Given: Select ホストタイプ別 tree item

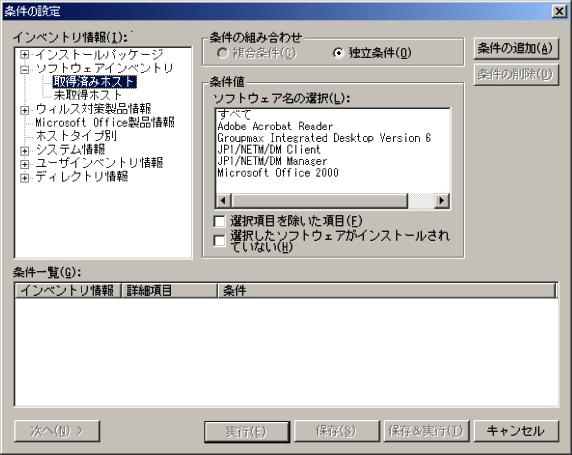Looking at the screenshot, I should pos(76,136).
